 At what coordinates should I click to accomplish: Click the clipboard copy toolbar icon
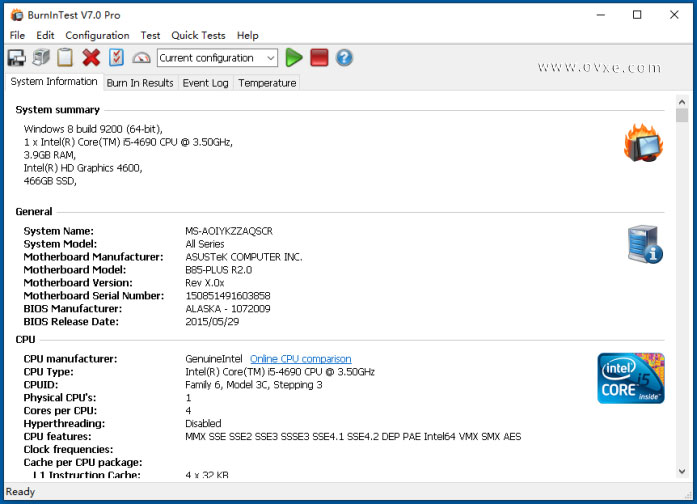(x=65, y=58)
